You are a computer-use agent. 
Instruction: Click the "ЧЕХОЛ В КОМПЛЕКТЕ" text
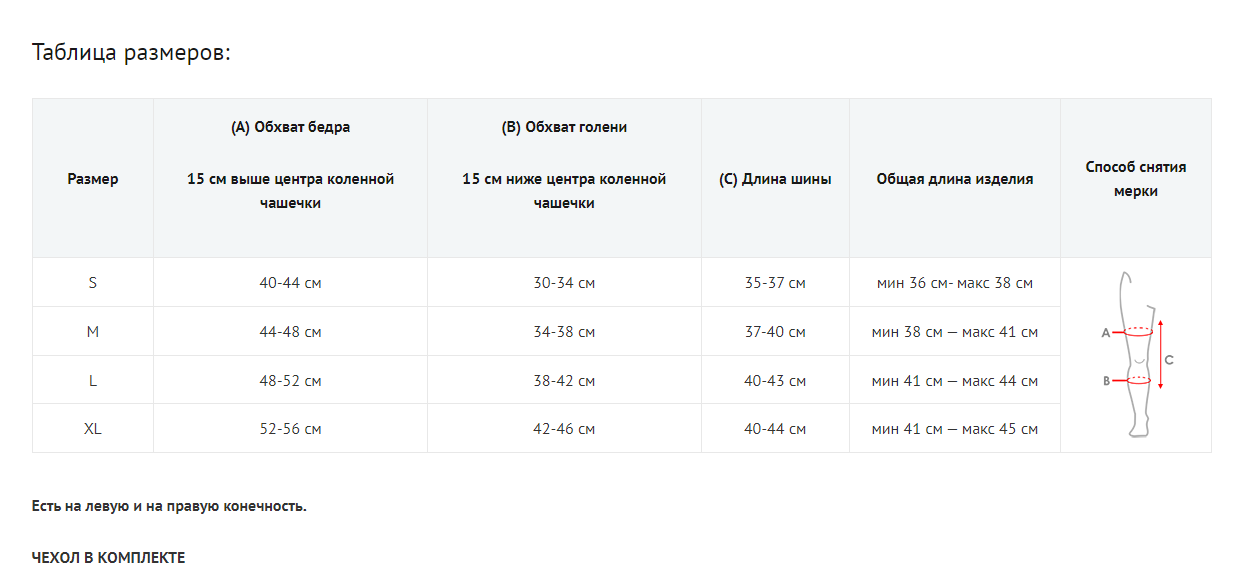point(108,558)
